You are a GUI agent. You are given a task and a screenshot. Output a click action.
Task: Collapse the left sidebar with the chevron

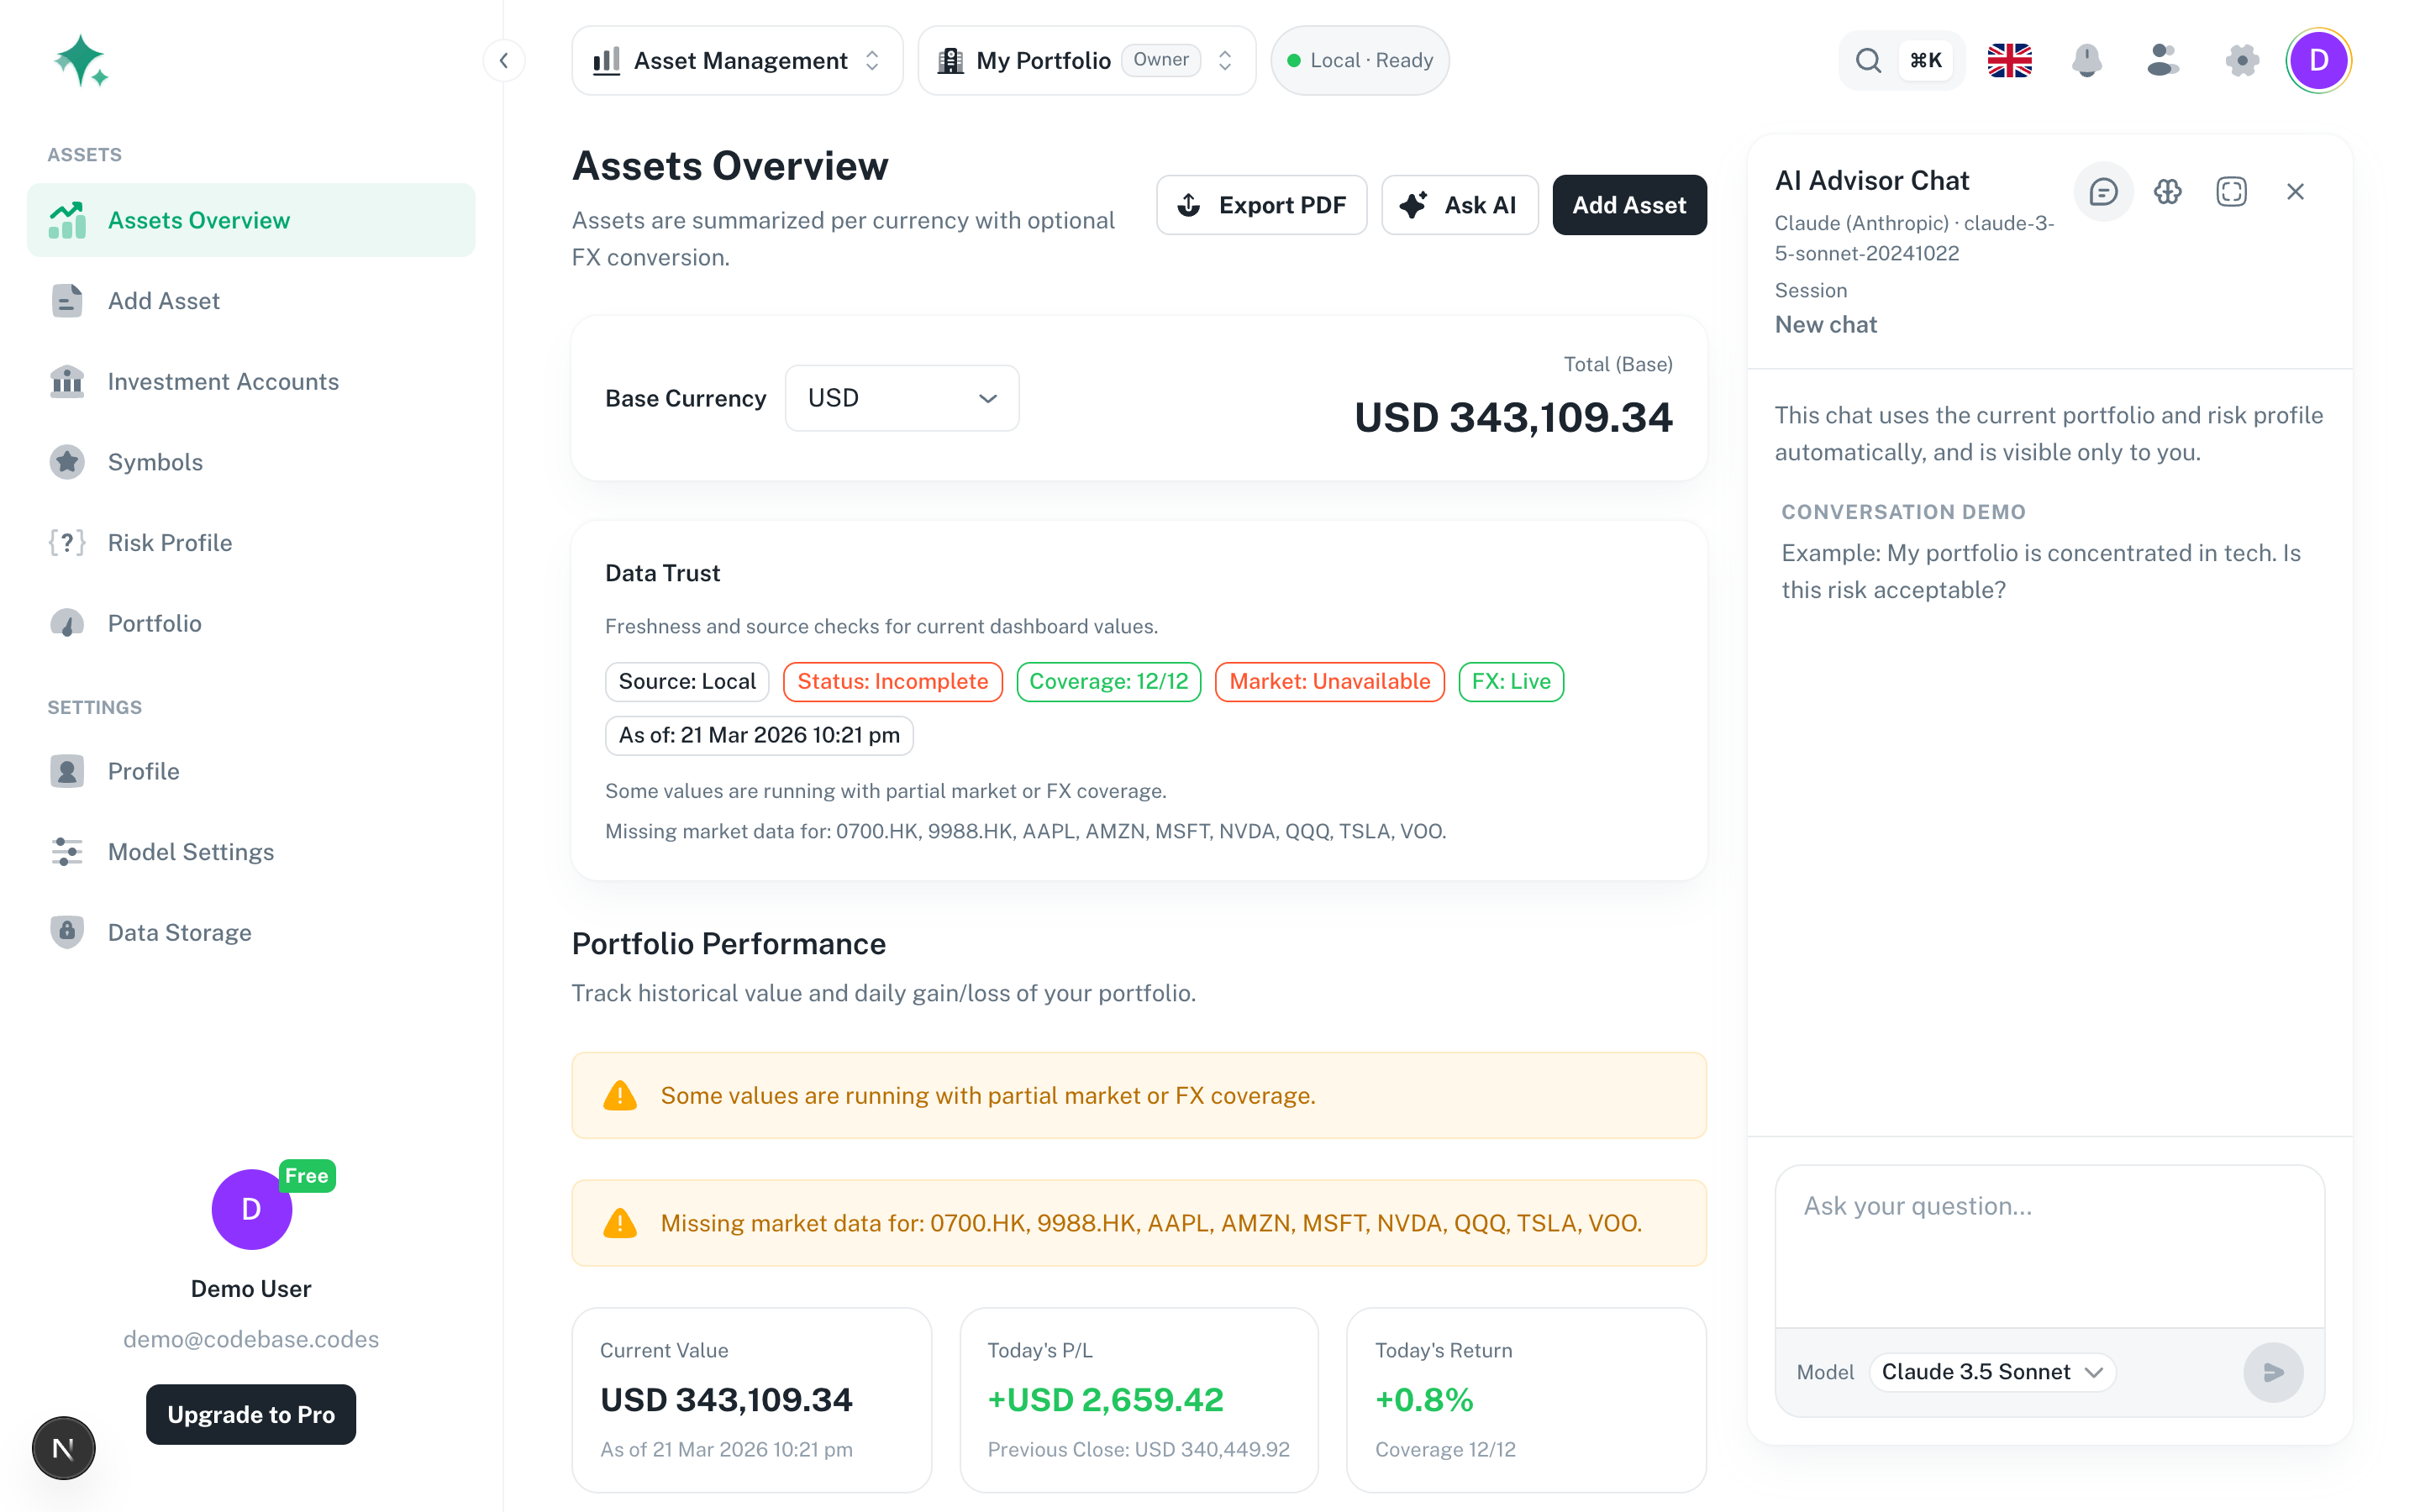504,60
